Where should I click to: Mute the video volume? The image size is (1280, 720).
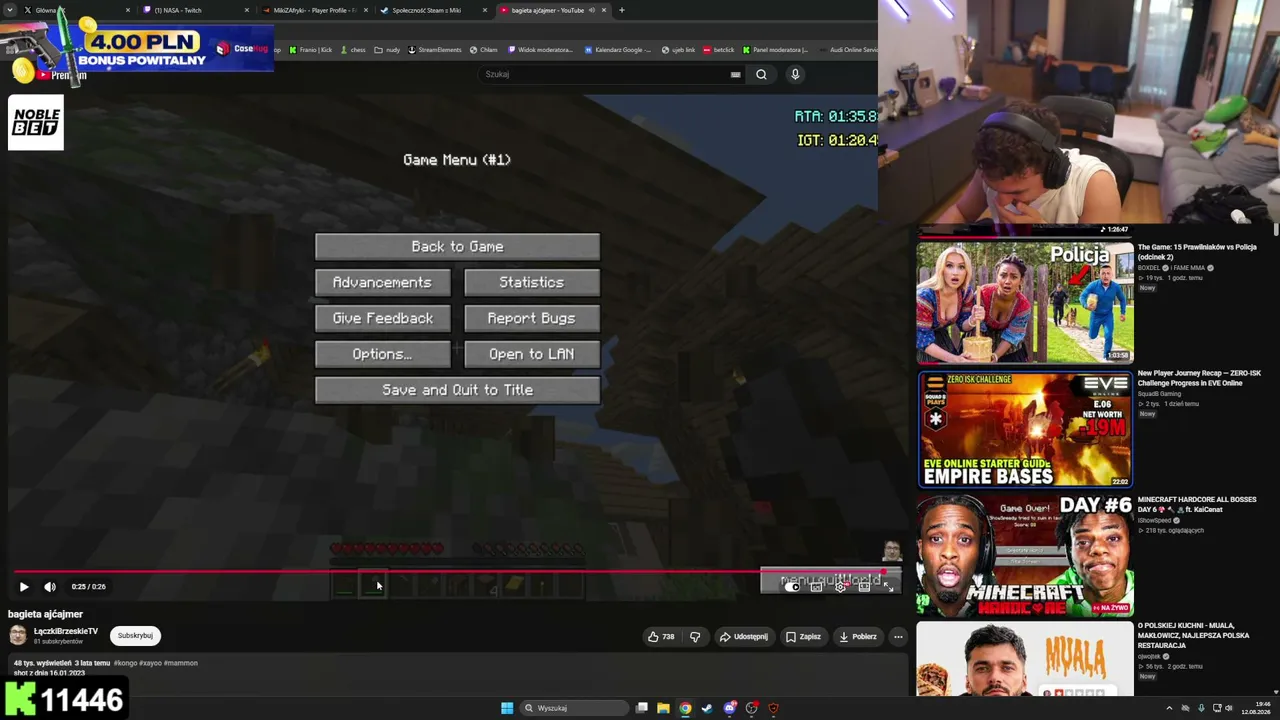[50, 587]
